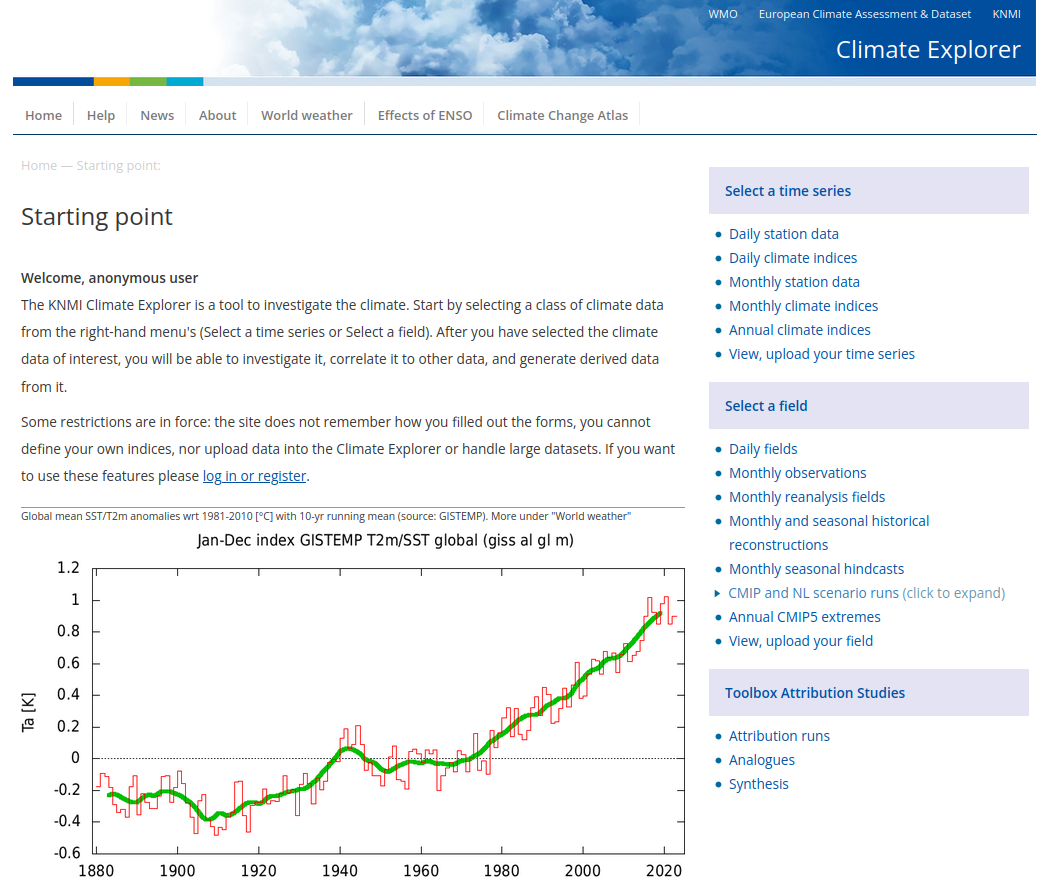Open the Home menu item

(x=44, y=116)
